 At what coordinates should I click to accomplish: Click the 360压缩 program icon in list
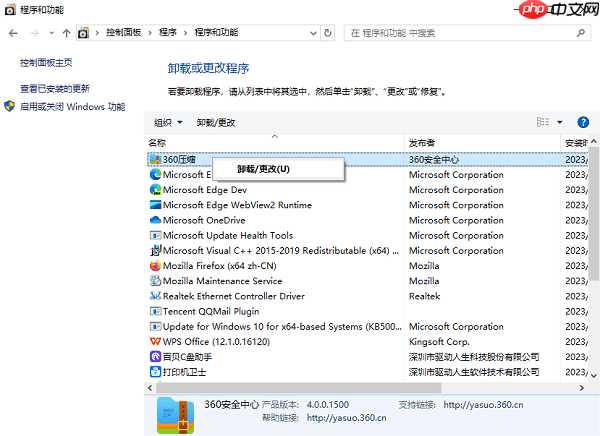(155, 159)
